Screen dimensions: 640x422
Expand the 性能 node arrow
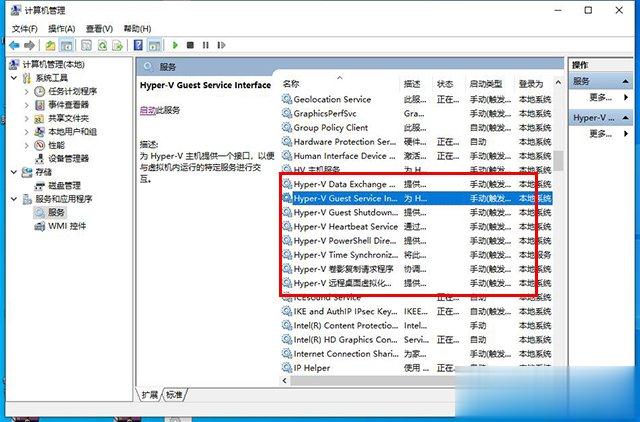coord(27,145)
